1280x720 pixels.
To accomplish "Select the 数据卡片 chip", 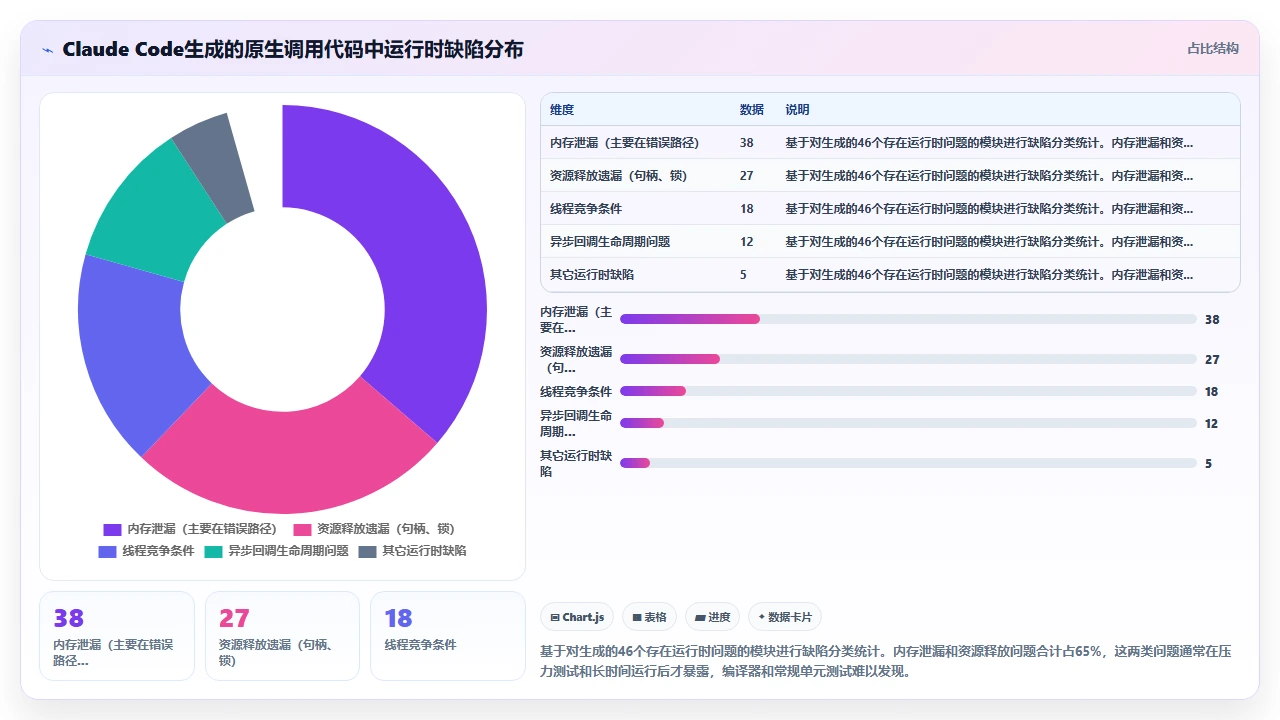I will point(785,617).
